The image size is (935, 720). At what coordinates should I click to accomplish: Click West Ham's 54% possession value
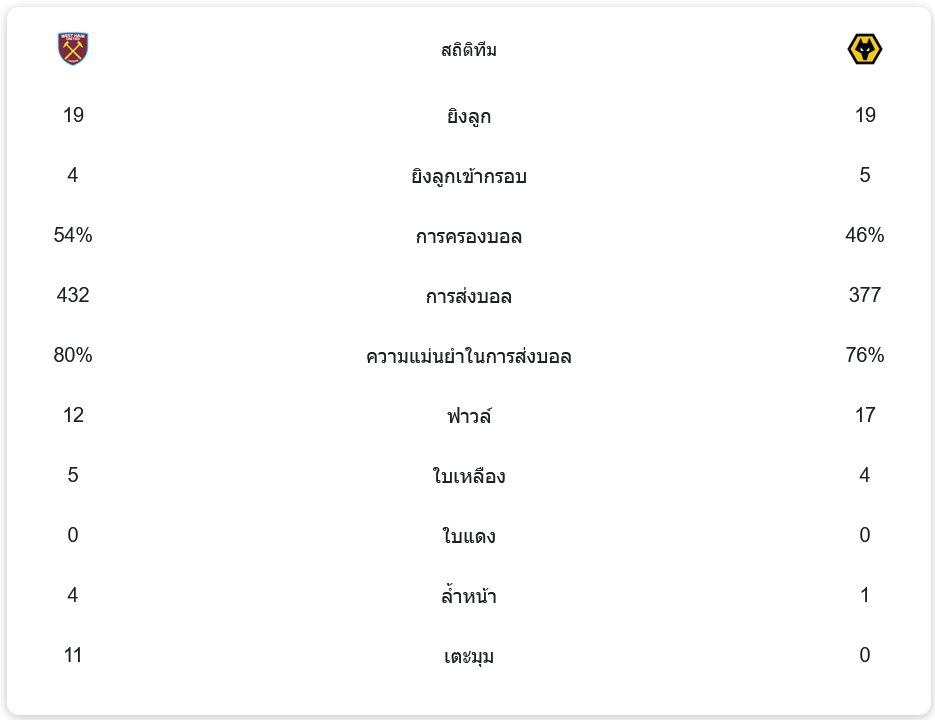tap(73, 235)
